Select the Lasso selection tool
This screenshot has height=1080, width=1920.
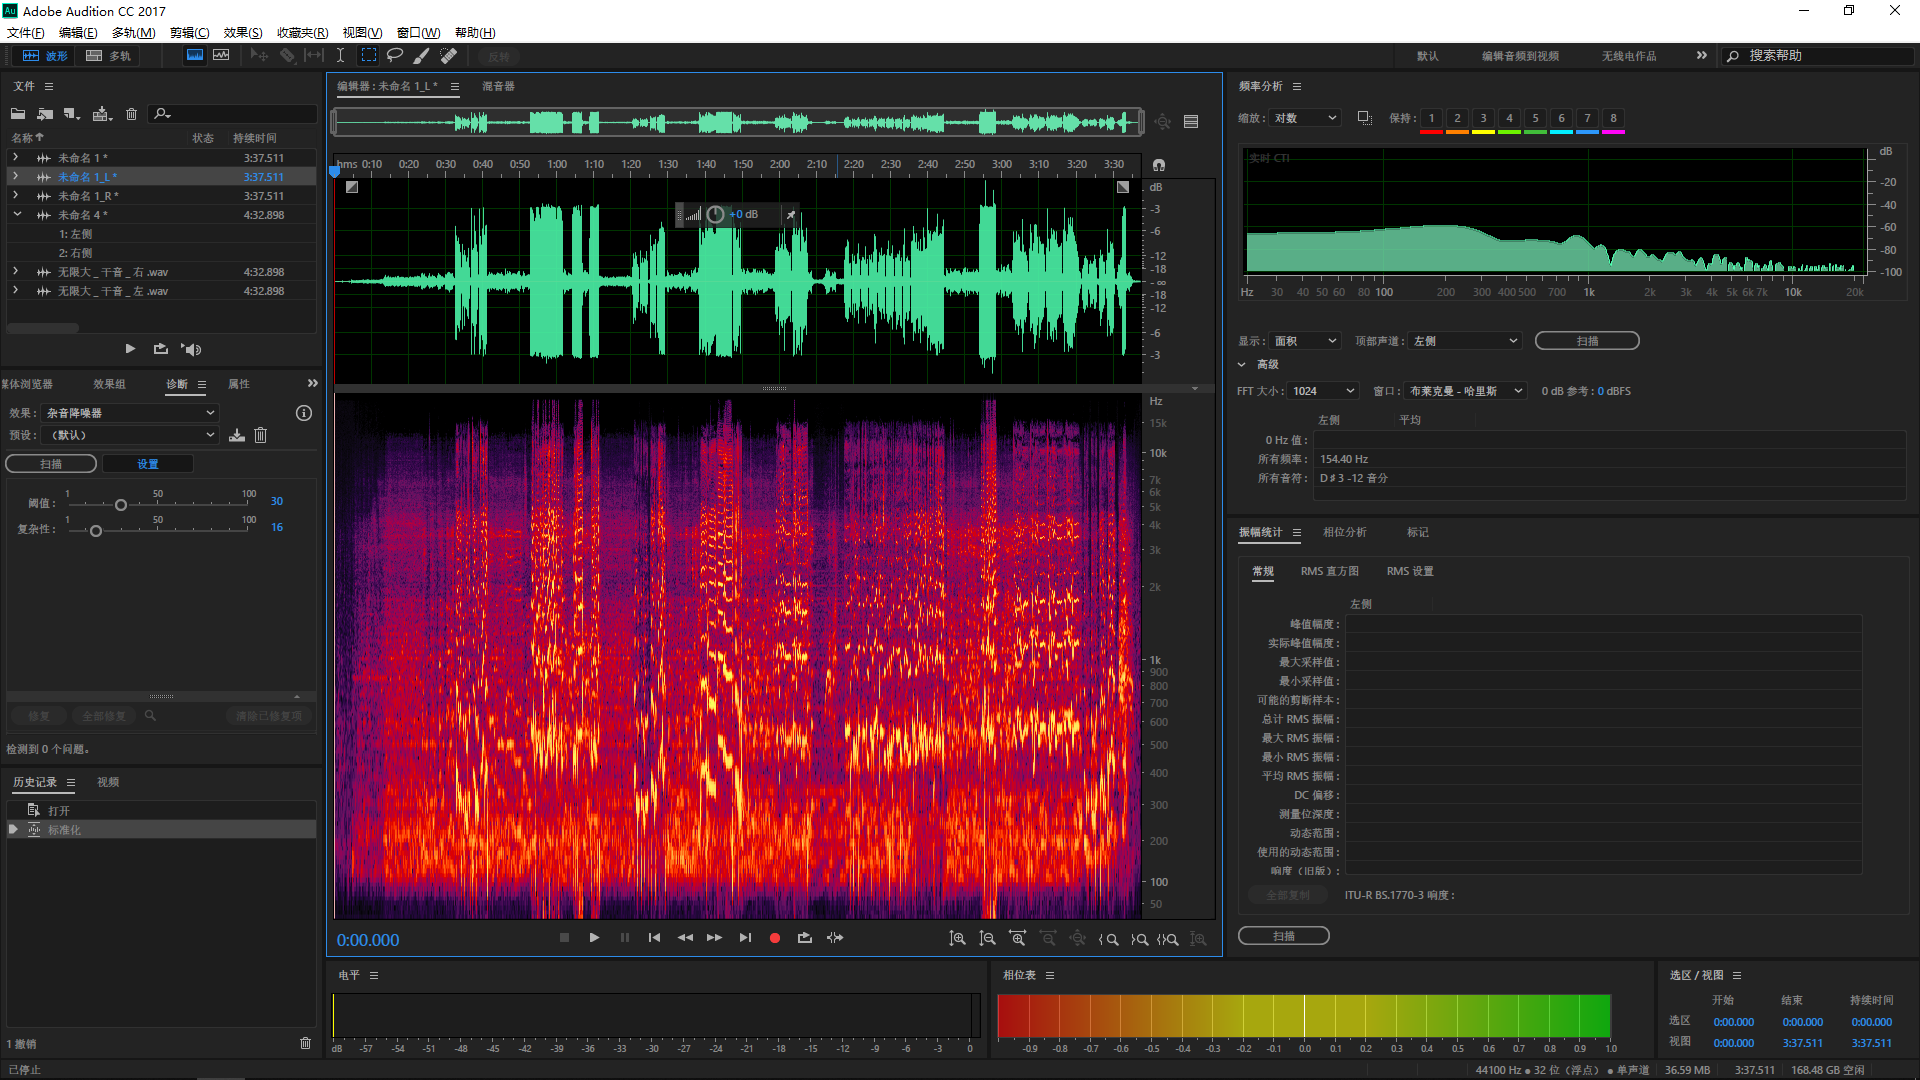(395, 56)
